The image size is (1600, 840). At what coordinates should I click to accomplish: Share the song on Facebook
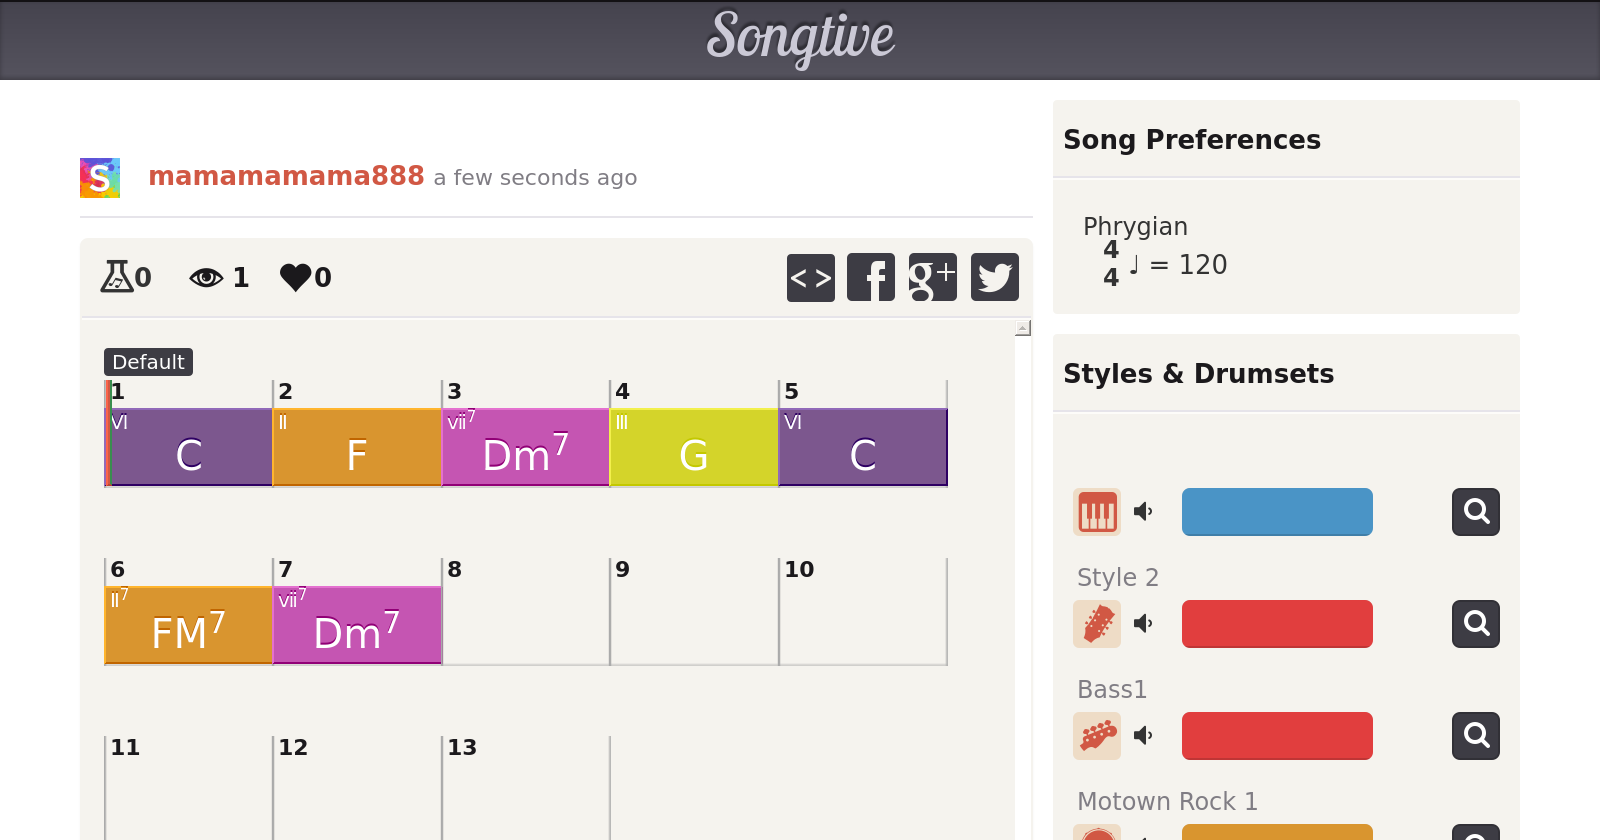tap(871, 277)
